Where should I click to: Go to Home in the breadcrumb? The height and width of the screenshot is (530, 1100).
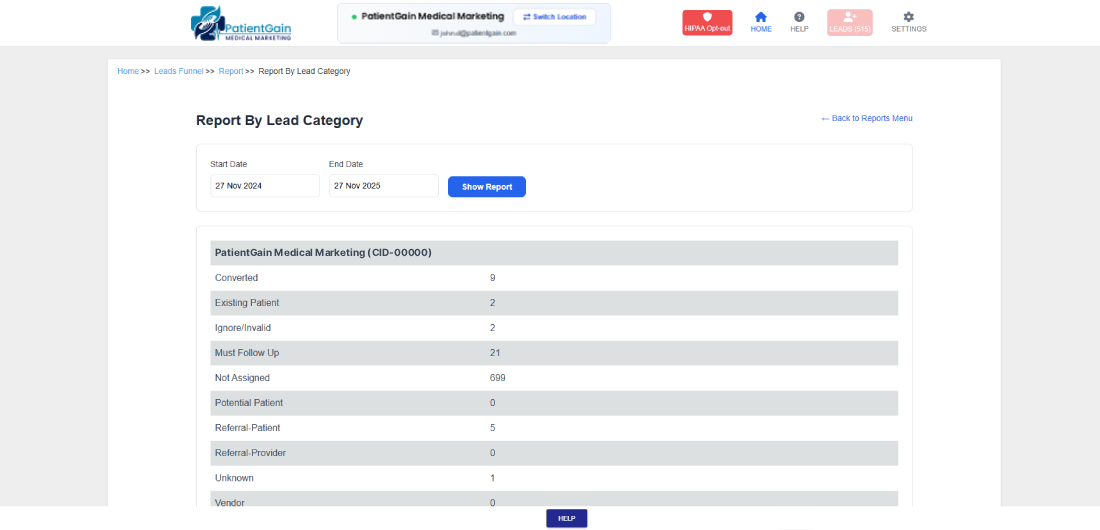(128, 72)
